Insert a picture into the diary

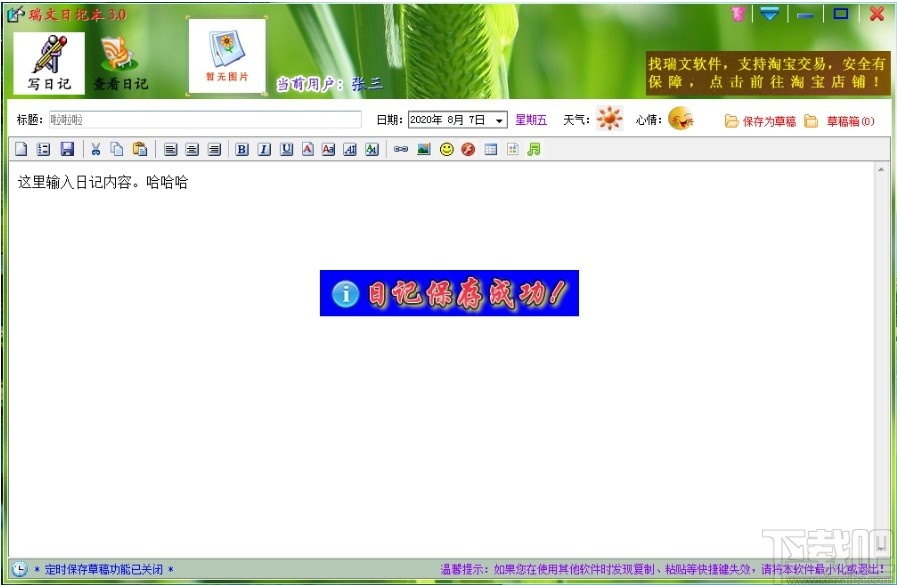pyautogui.click(x=423, y=150)
